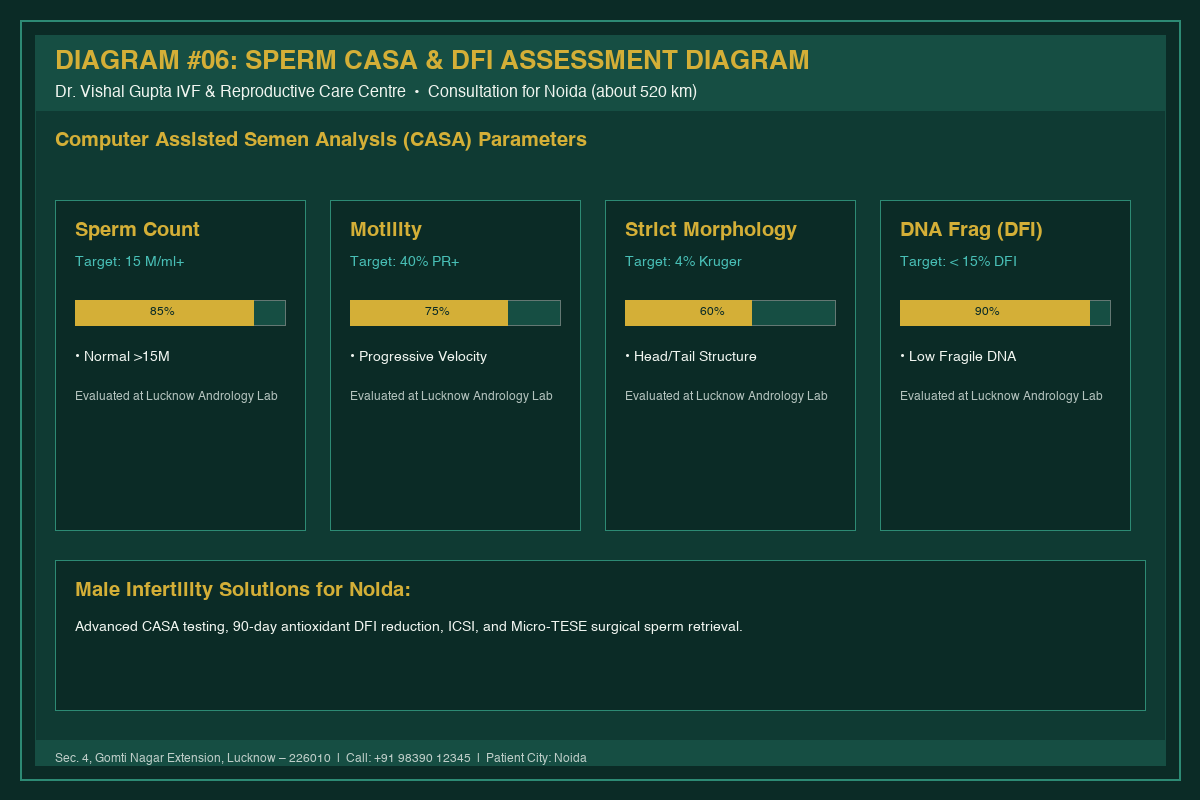Click the 'Advanced CASA testing' solutions paragraph

coord(409,627)
